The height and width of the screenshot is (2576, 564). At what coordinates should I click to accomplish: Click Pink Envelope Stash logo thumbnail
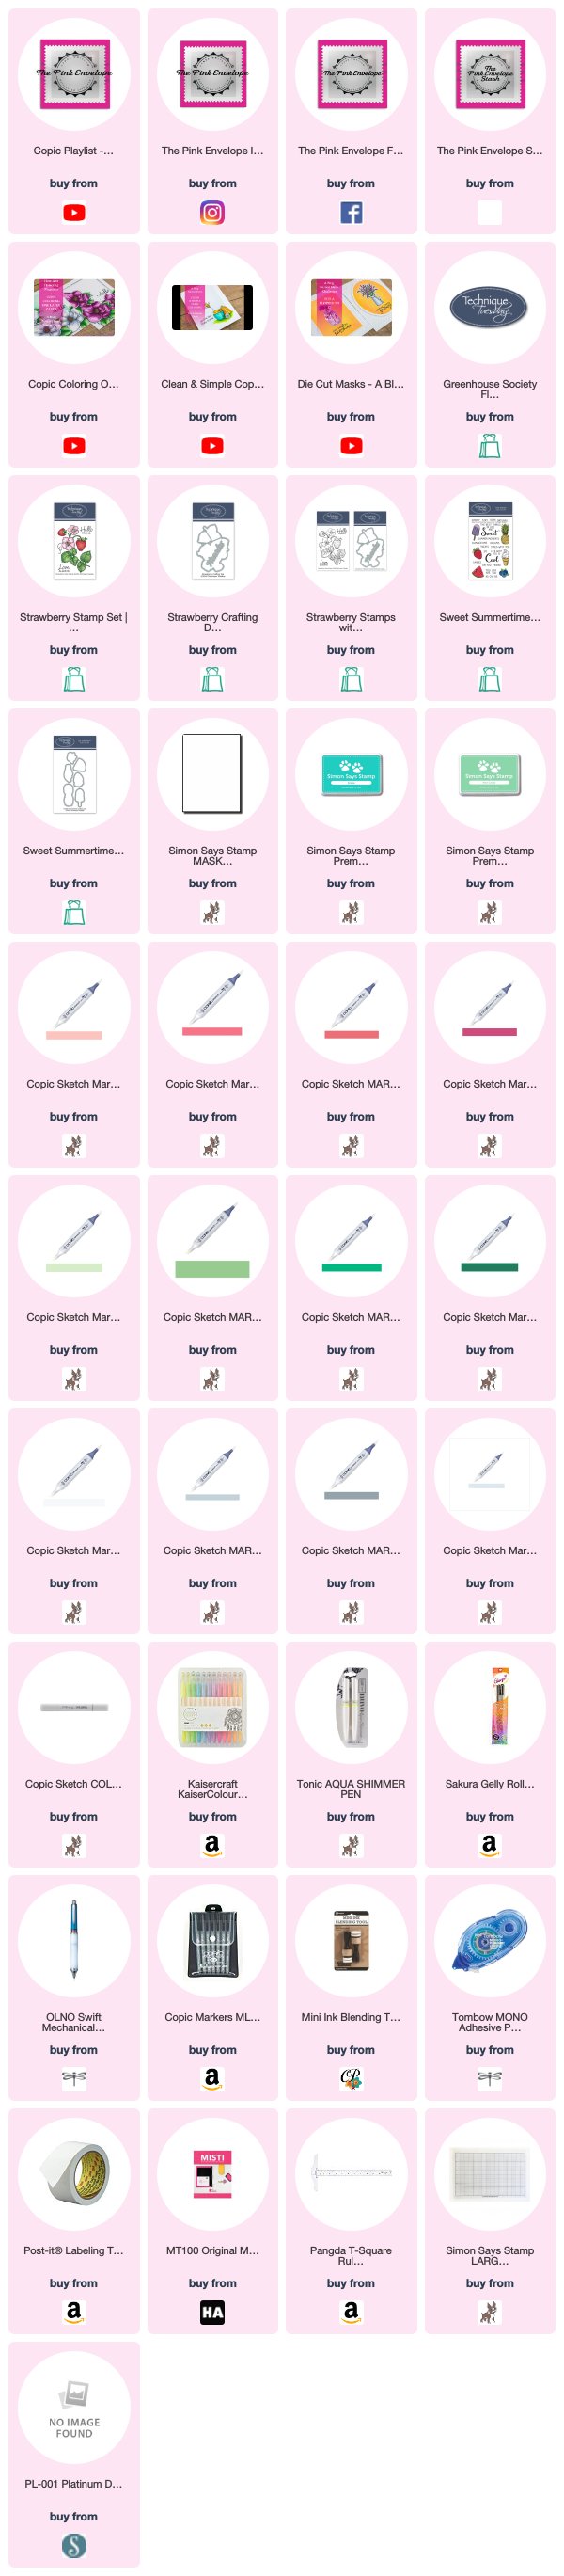(x=489, y=74)
